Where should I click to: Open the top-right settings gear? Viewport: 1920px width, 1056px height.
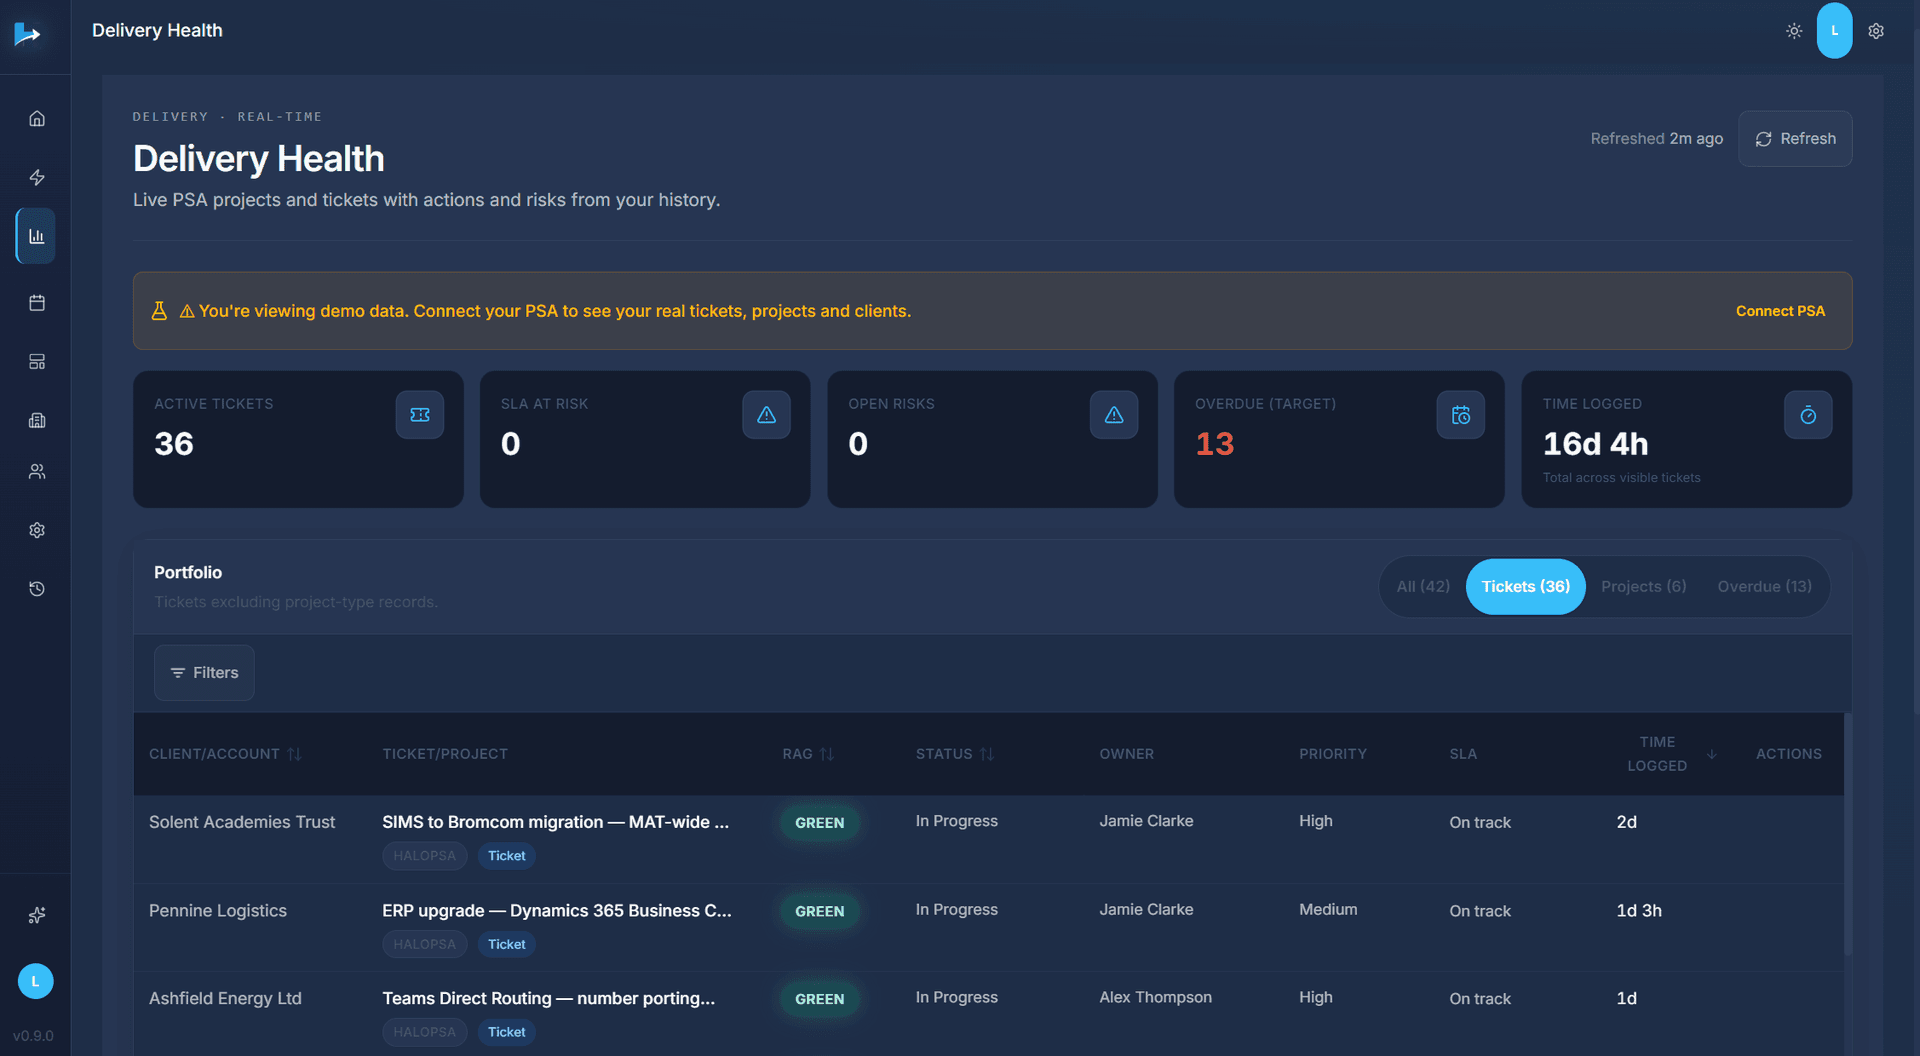click(1876, 31)
